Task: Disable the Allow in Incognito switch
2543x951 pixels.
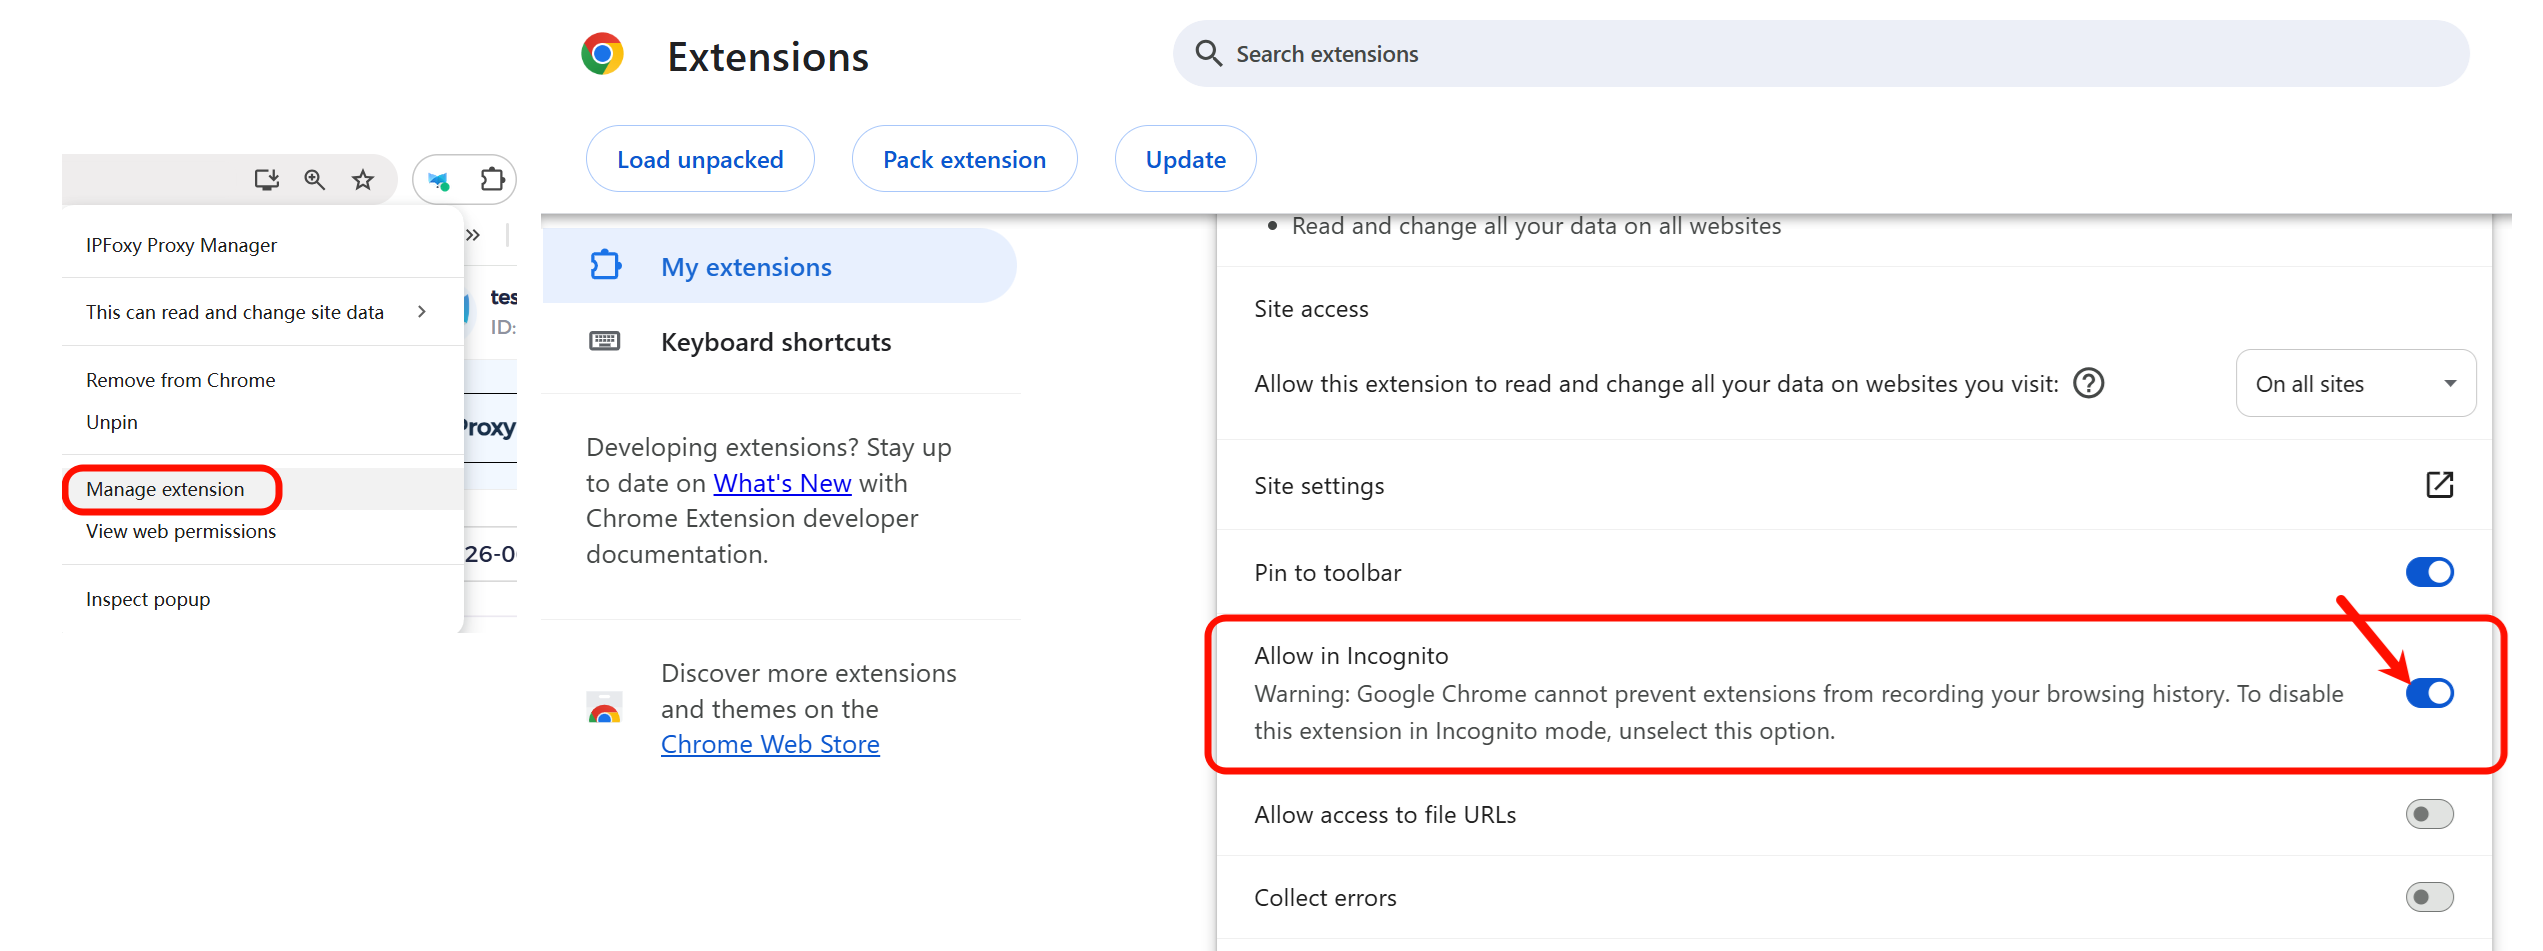Action: pos(2429,693)
